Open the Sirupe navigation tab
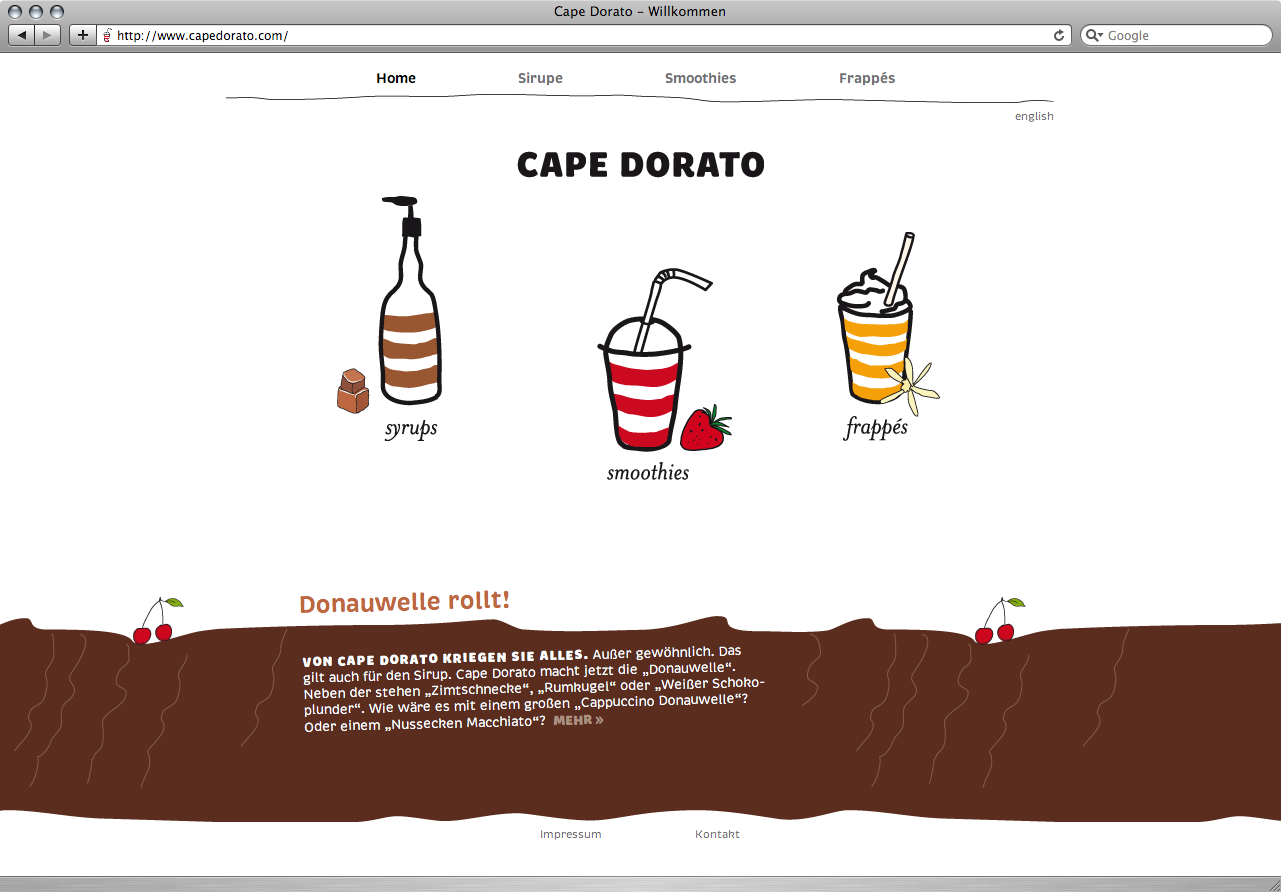1281x892 pixels. pos(540,78)
